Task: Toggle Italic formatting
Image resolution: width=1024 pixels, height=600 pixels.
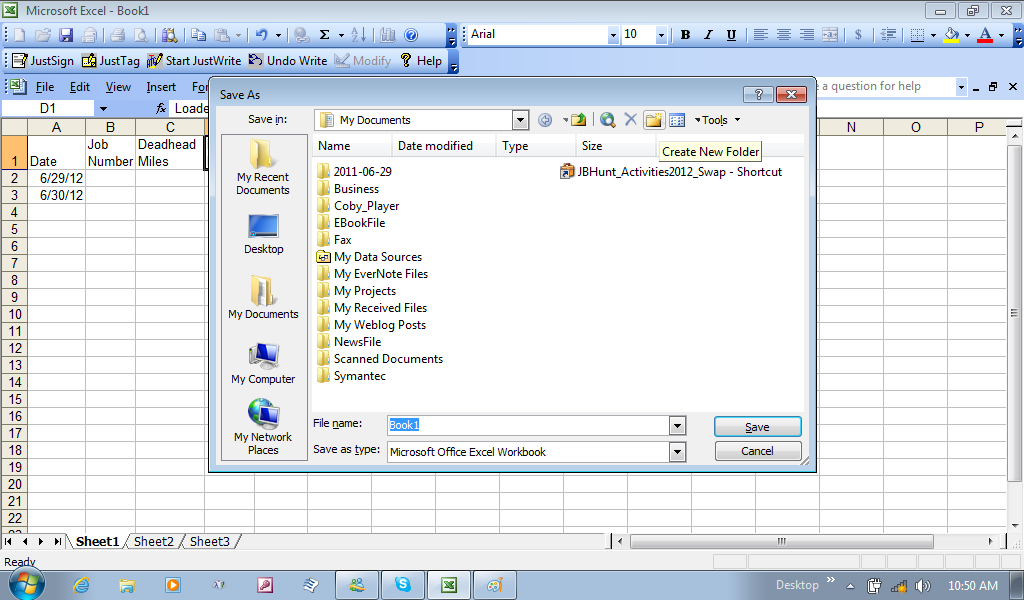Action: [708, 35]
